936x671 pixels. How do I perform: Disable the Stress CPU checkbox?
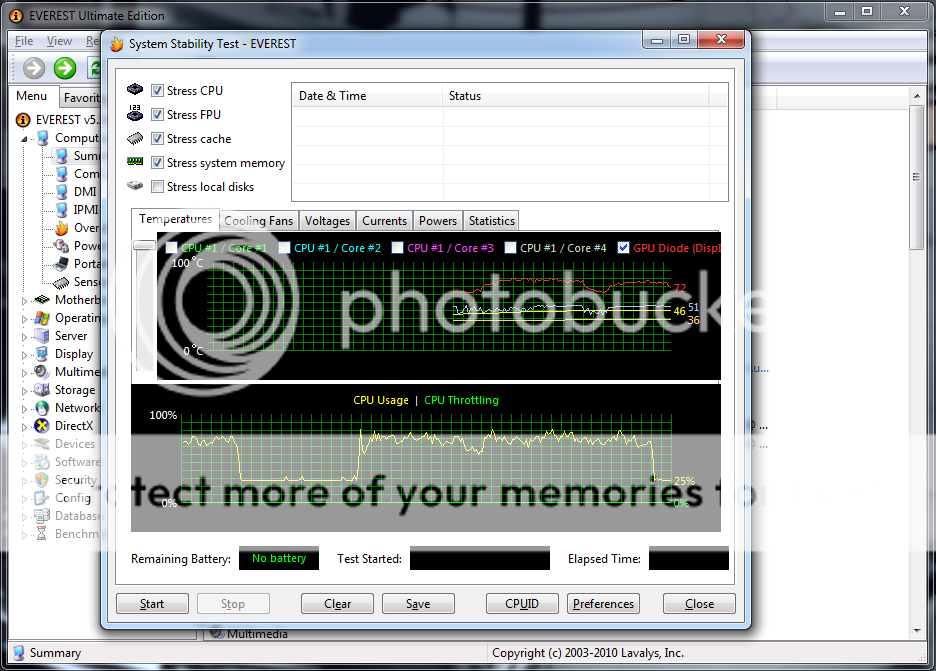click(157, 91)
